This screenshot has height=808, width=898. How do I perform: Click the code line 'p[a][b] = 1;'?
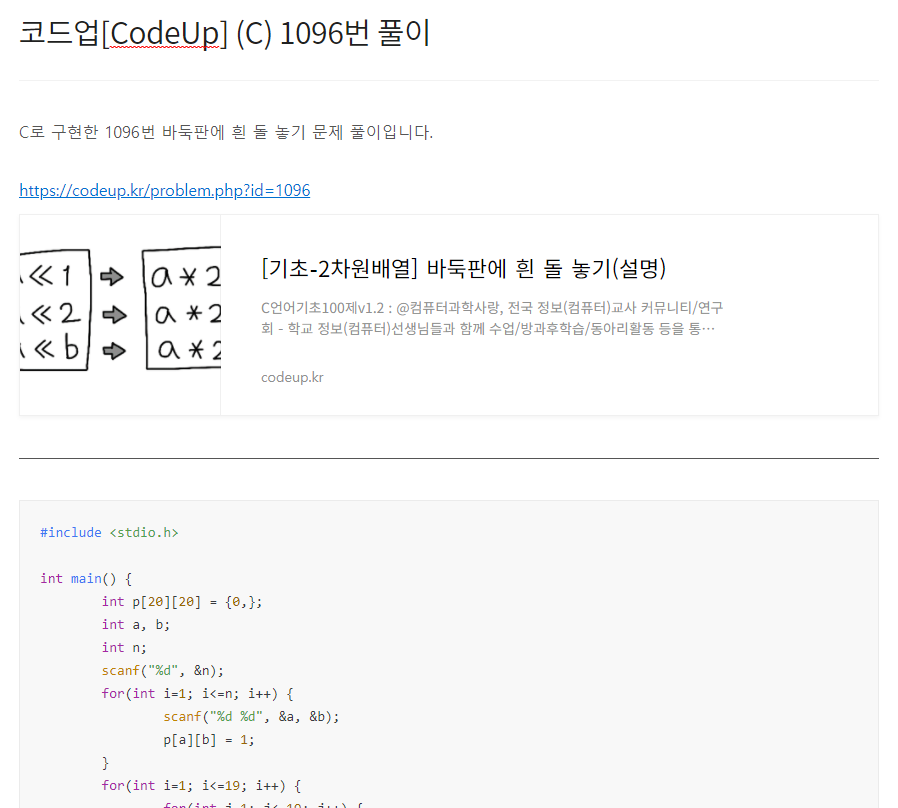(209, 740)
